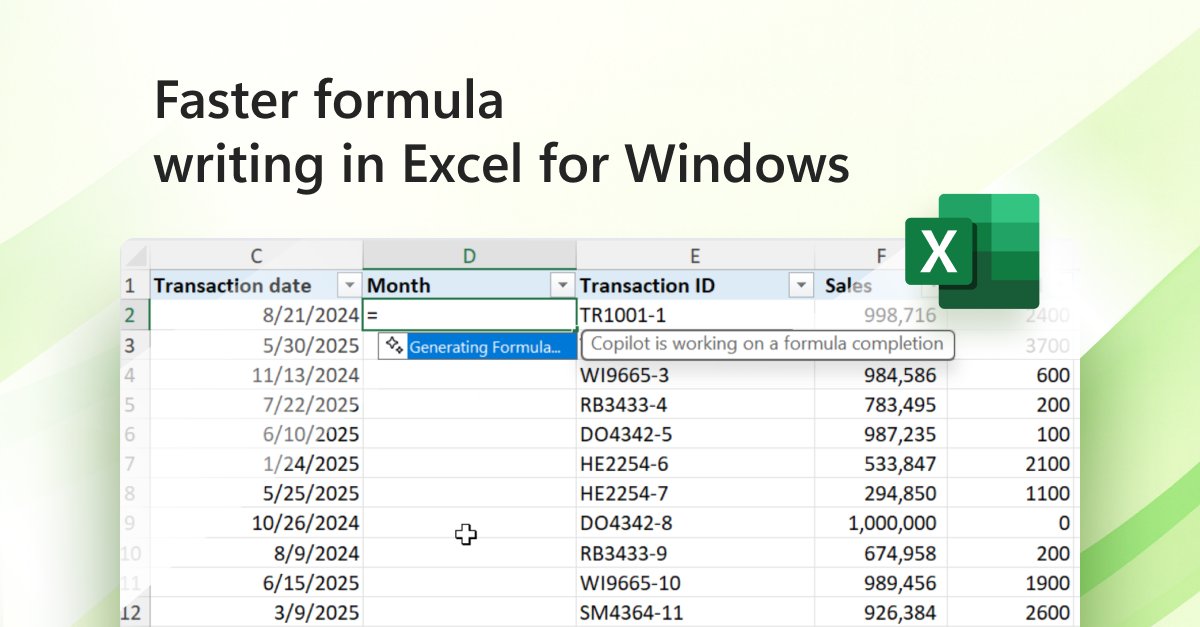Click the cell containing 1900
Image resolution: width=1200 pixels, height=627 pixels.
1012,583
